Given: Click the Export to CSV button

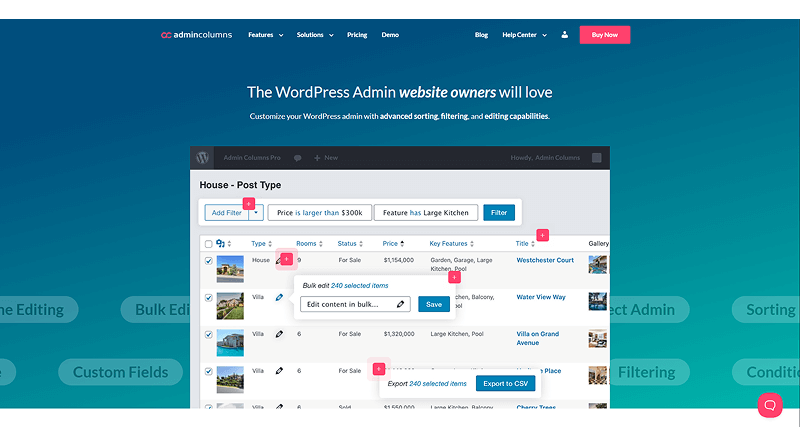Looking at the screenshot, I should coord(505,384).
